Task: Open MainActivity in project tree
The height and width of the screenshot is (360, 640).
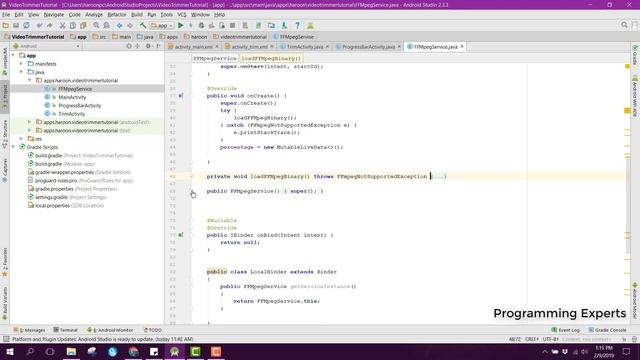Action: (x=72, y=97)
